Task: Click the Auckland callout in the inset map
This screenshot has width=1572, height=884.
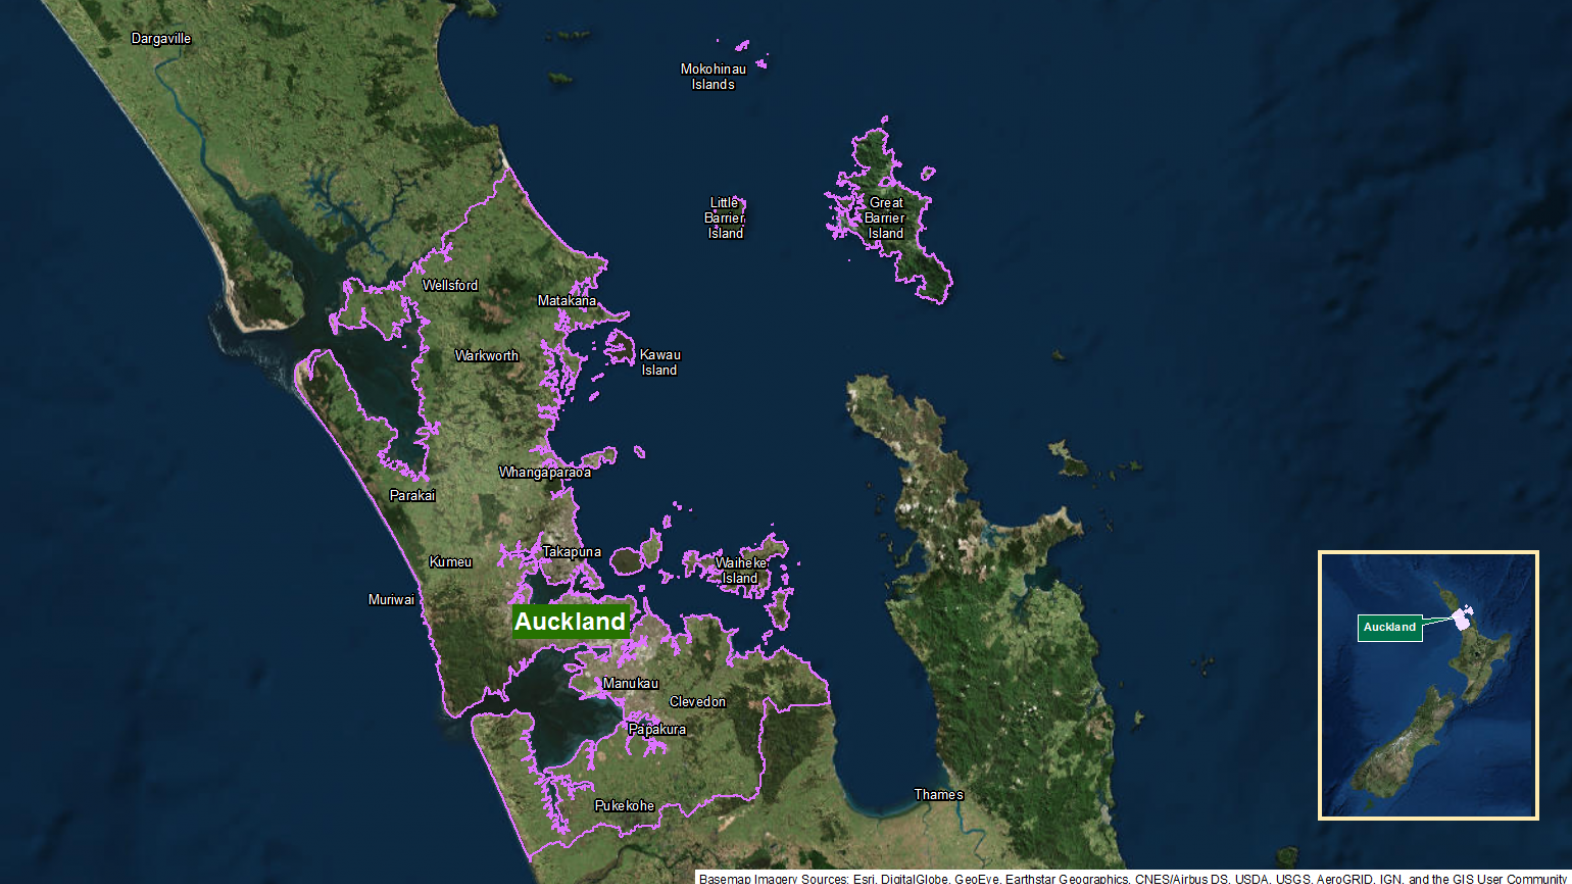Action: click(x=1389, y=627)
